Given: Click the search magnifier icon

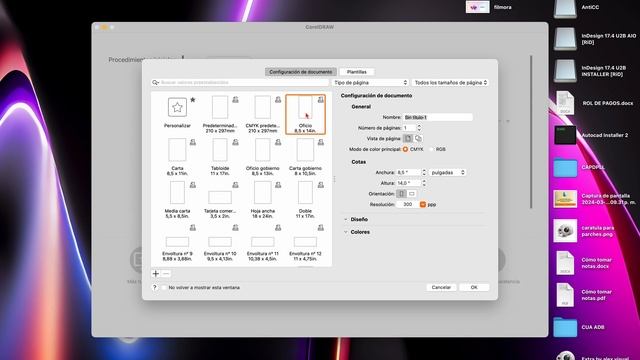Looking at the screenshot, I should (x=156, y=82).
